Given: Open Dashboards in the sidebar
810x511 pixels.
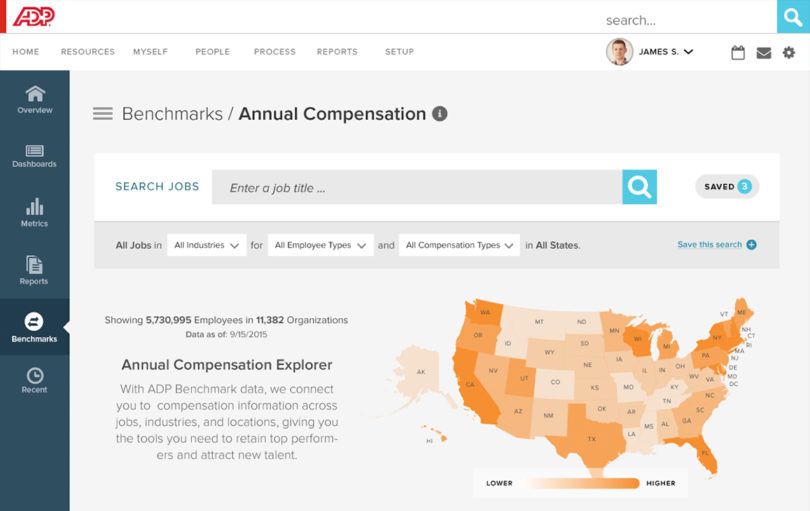Looking at the screenshot, I should (35, 156).
